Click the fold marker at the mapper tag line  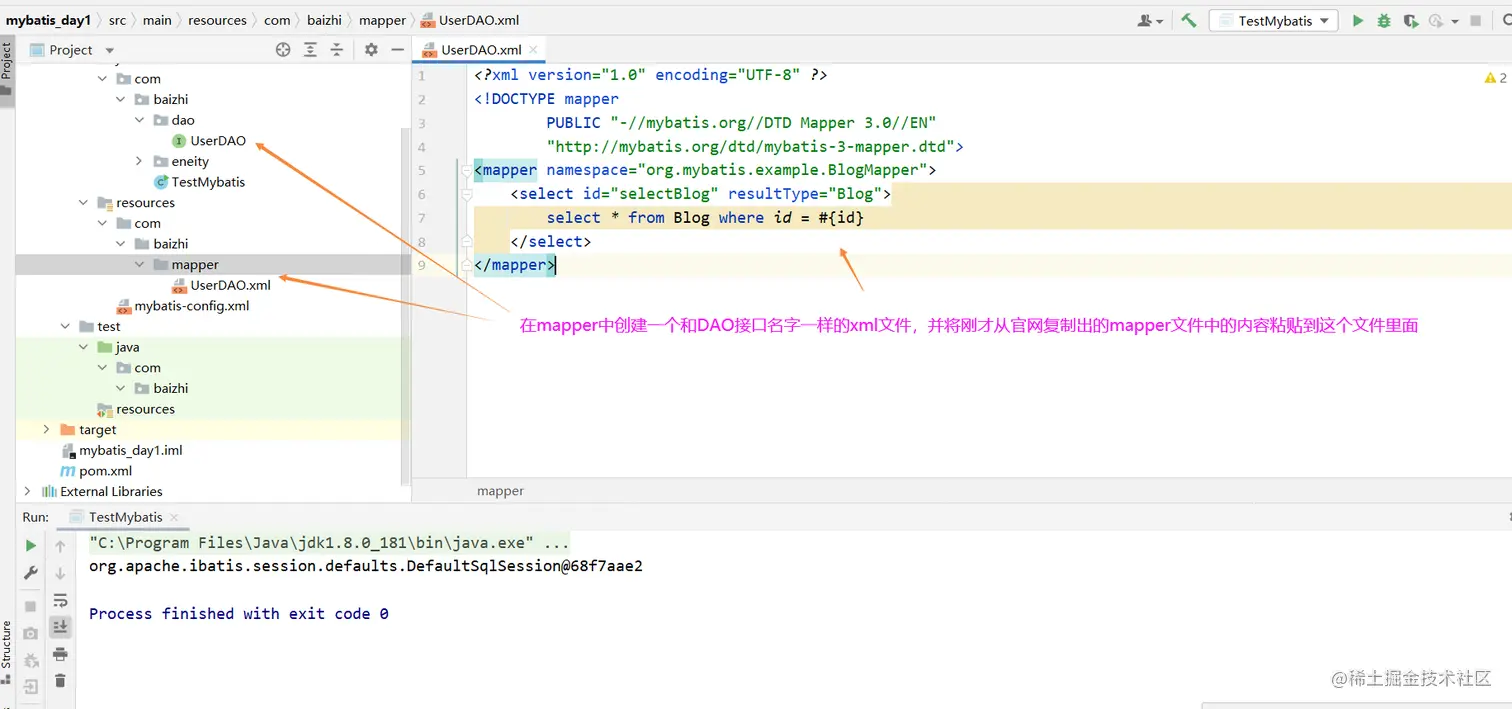pos(467,170)
